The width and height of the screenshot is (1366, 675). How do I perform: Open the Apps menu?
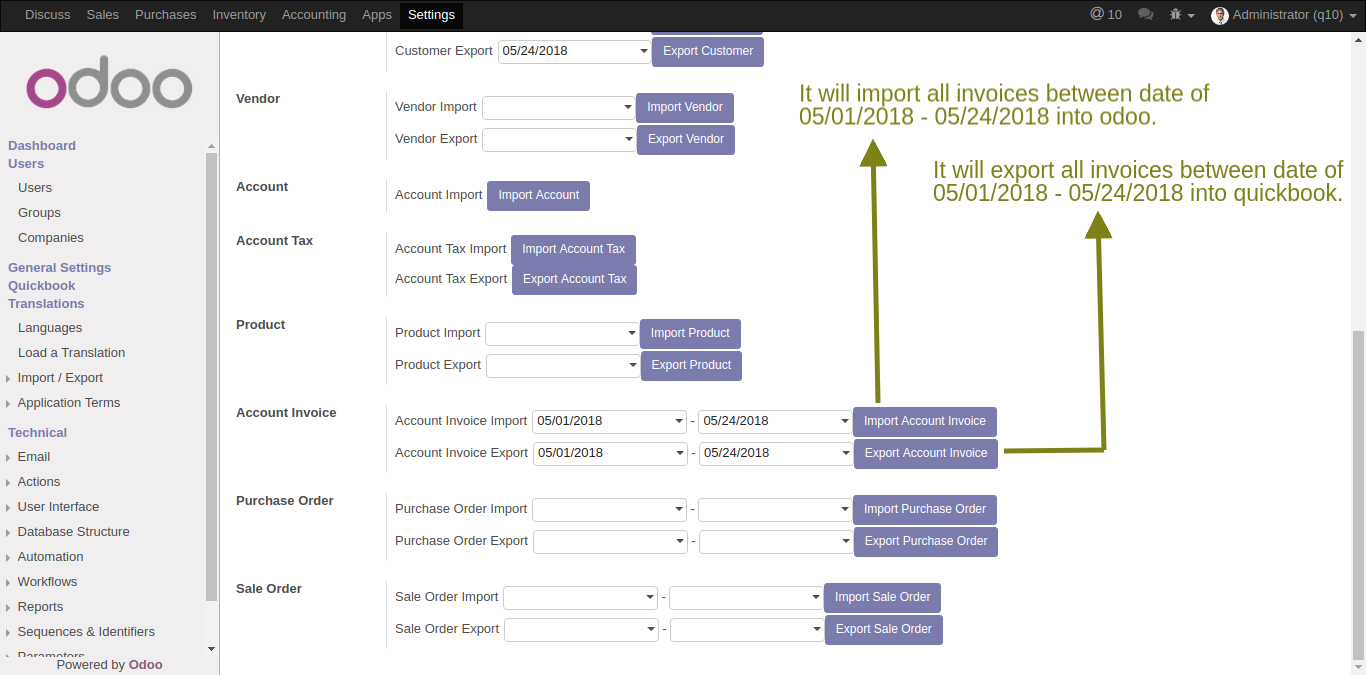tap(377, 15)
